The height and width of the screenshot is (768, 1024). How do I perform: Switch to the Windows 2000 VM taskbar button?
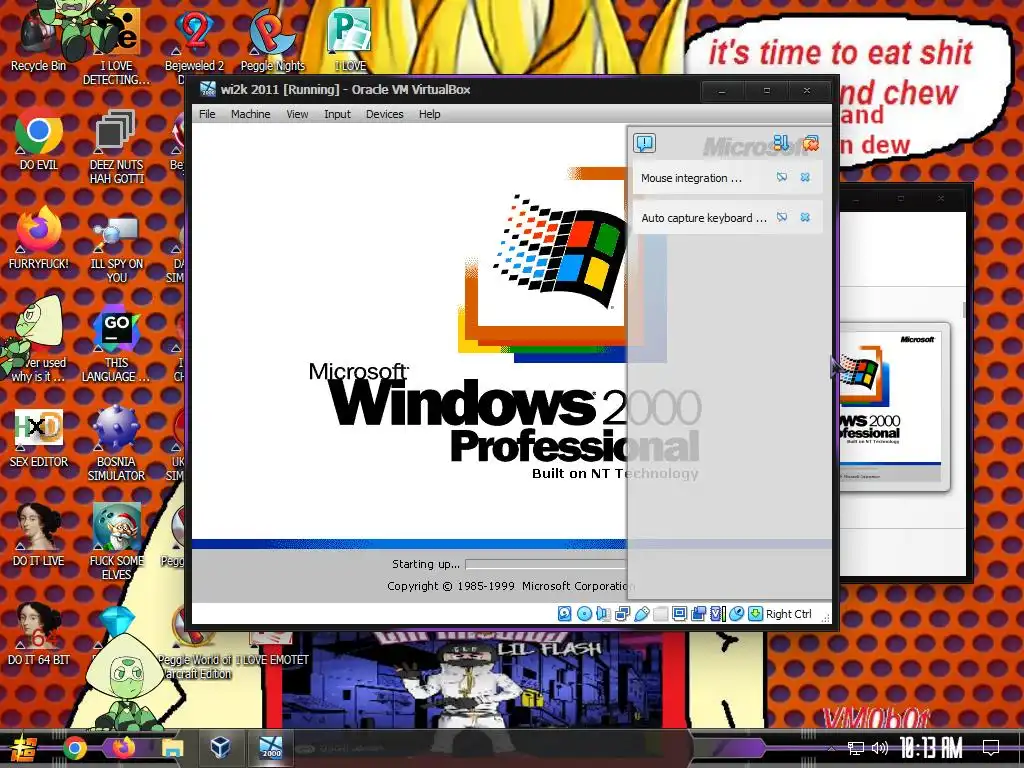(270, 747)
